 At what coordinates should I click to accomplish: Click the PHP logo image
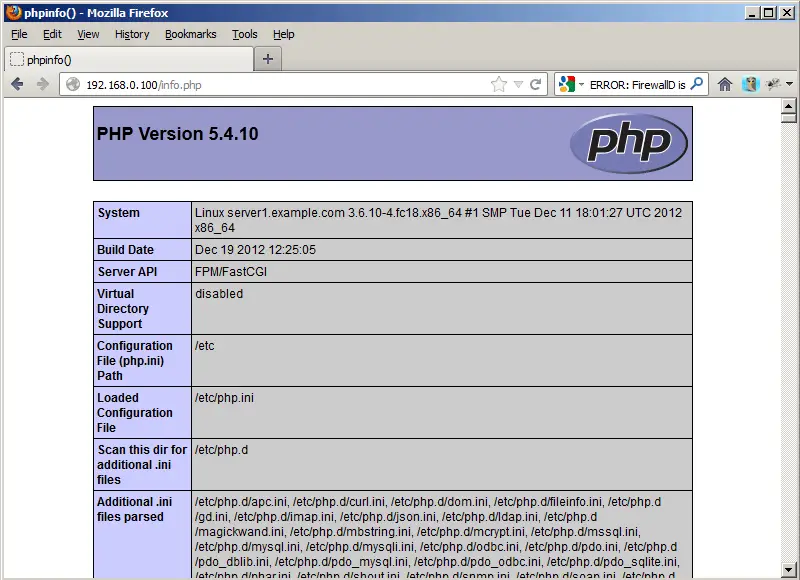pos(628,144)
